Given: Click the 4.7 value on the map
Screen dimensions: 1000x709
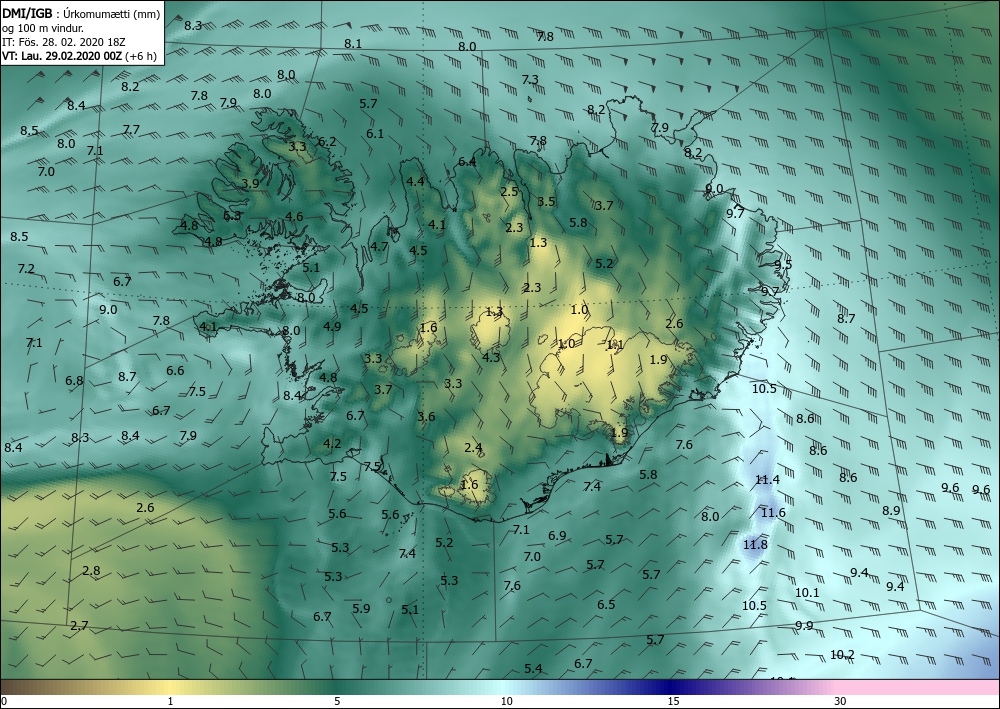Looking at the screenshot, I should coord(379,247).
